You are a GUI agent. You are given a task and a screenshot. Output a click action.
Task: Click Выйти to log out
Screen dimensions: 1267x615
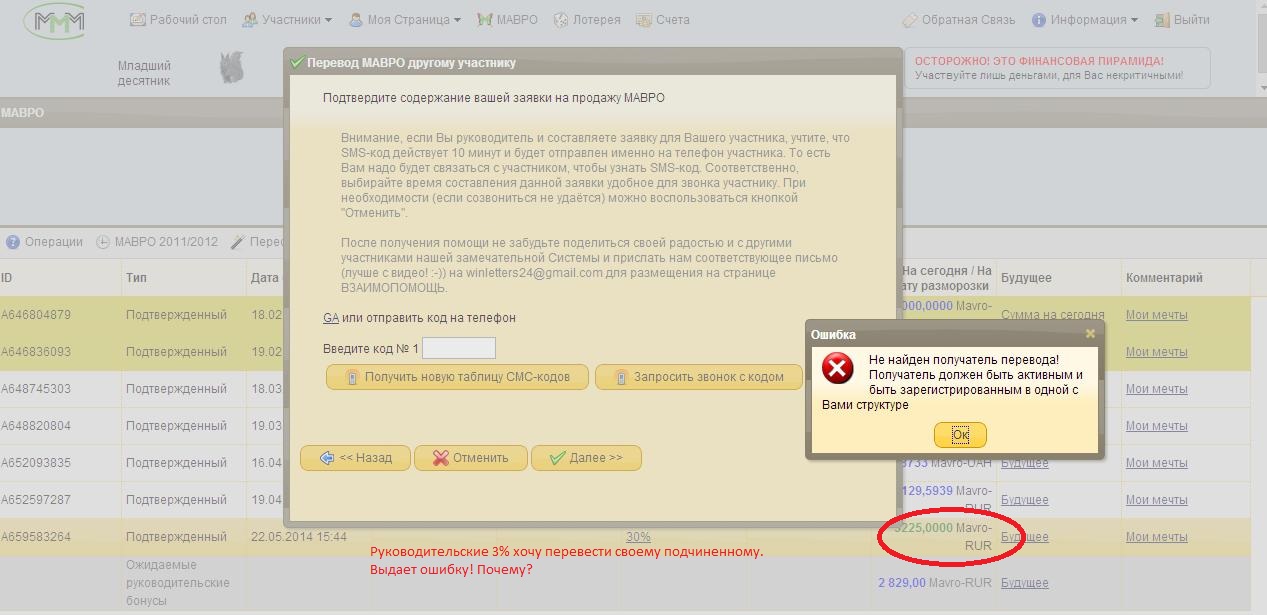(1182, 19)
